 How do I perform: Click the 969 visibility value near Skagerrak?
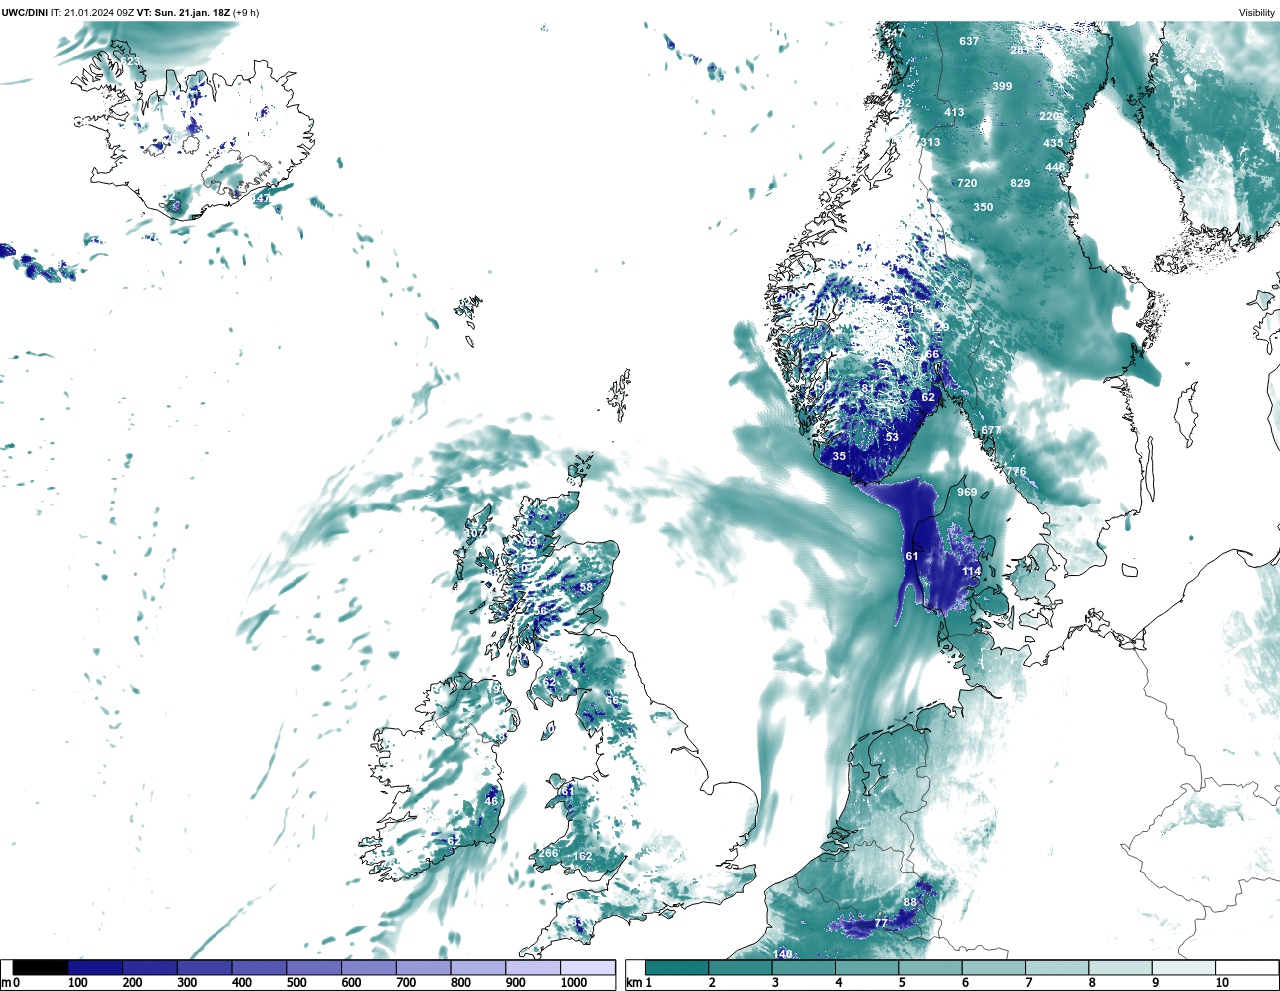(x=967, y=492)
